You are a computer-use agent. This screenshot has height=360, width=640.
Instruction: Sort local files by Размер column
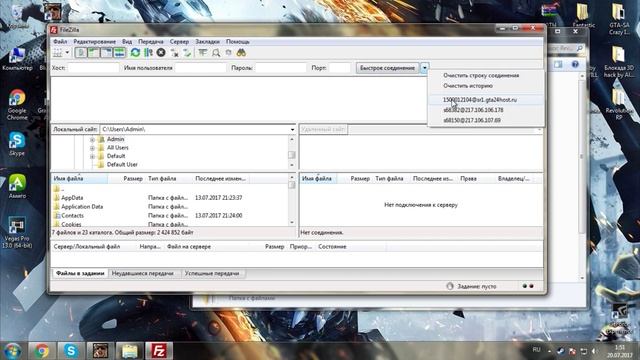click(x=127, y=179)
